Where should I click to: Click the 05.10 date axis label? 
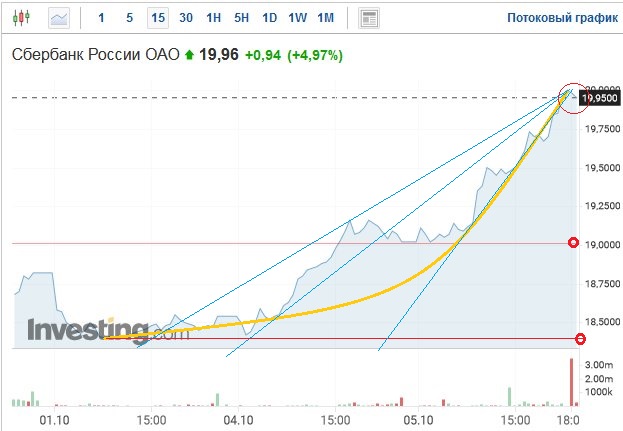418,420
